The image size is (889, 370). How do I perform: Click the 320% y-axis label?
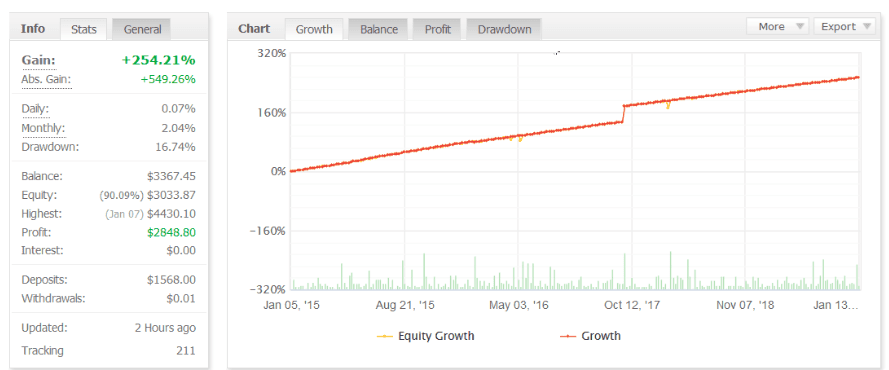pyautogui.click(x=272, y=53)
